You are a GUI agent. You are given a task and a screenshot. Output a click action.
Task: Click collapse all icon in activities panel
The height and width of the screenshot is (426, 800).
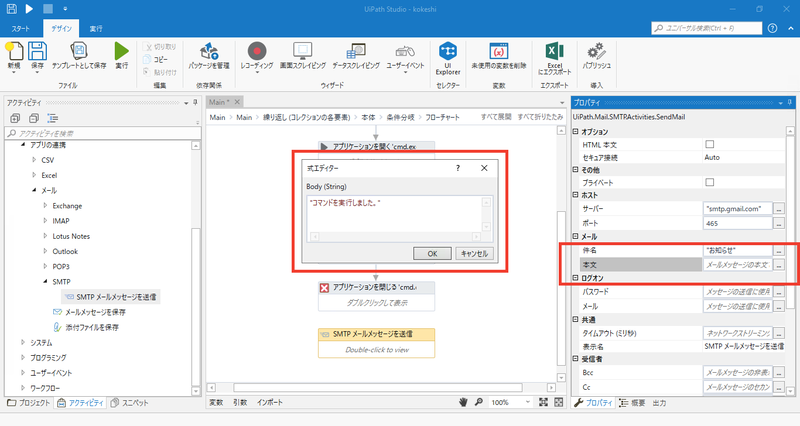[34, 118]
